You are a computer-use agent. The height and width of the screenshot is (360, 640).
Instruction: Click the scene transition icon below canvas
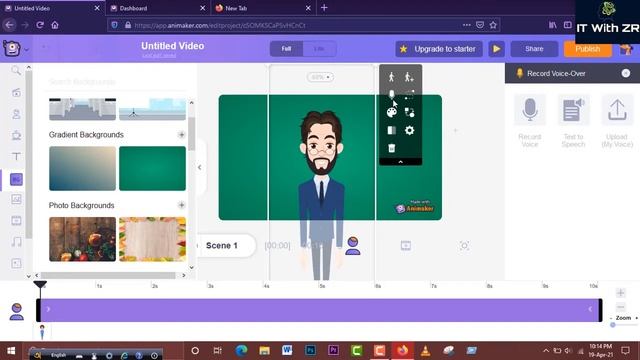(406, 245)
